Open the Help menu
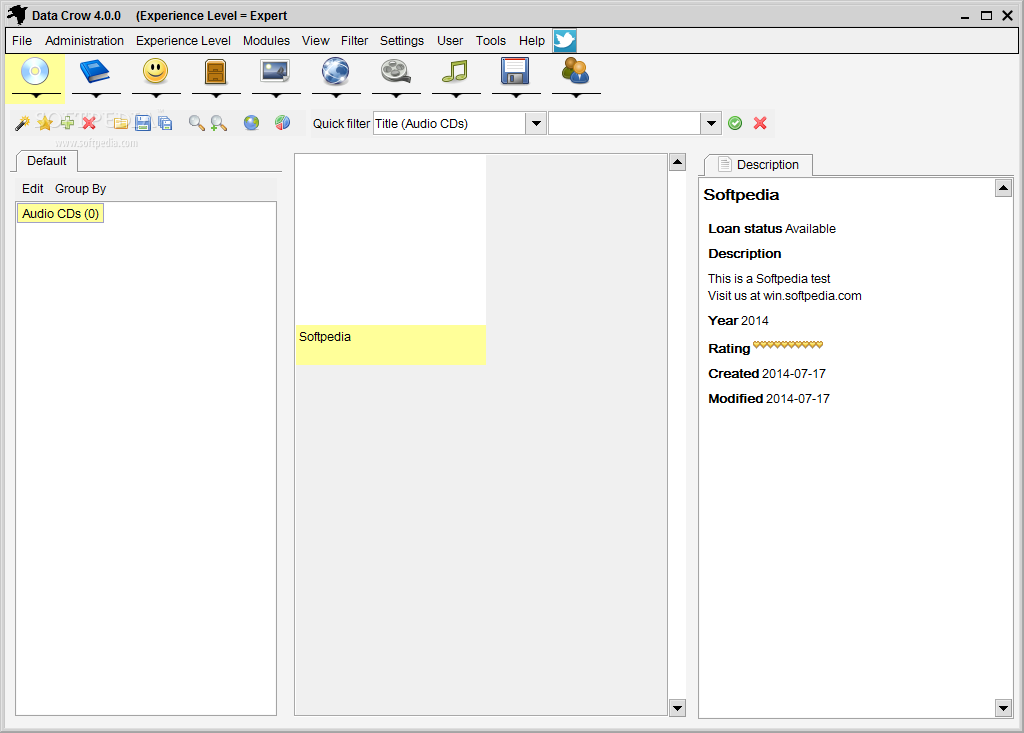Screen dimensions: 1024x733 532,41
